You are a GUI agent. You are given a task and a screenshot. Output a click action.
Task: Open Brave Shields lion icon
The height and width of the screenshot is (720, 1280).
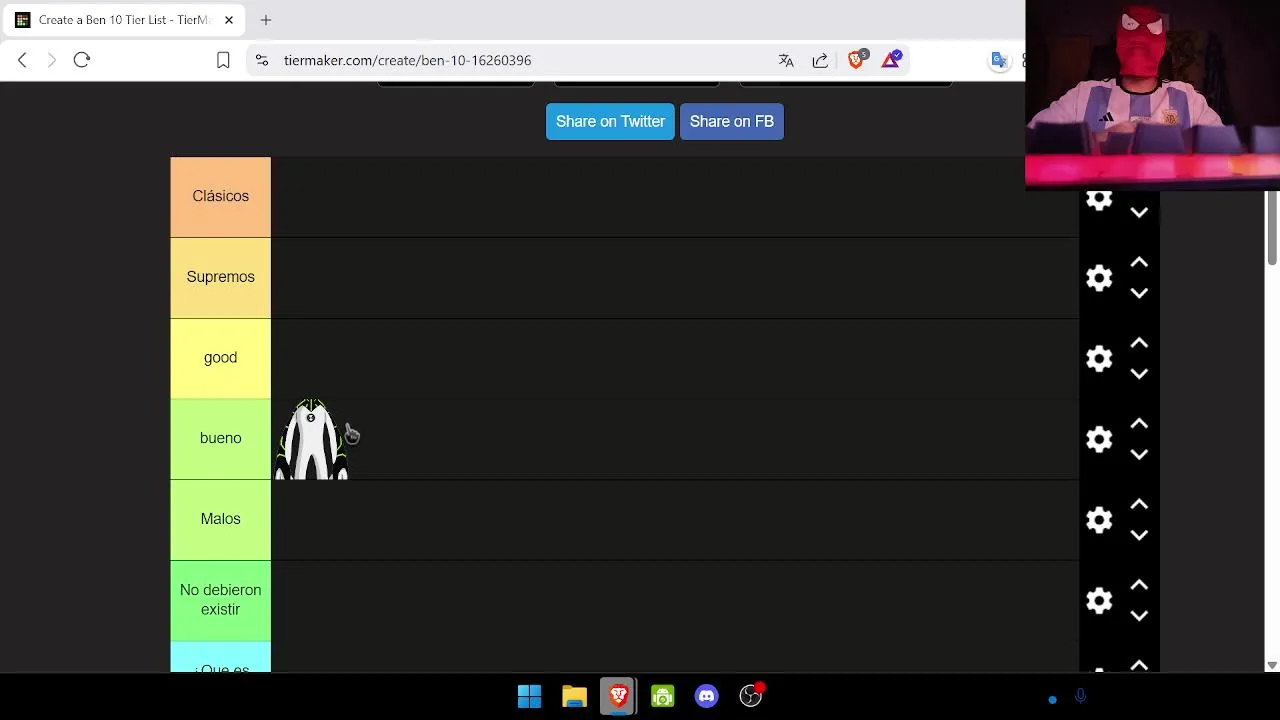(x=856, y=60)
